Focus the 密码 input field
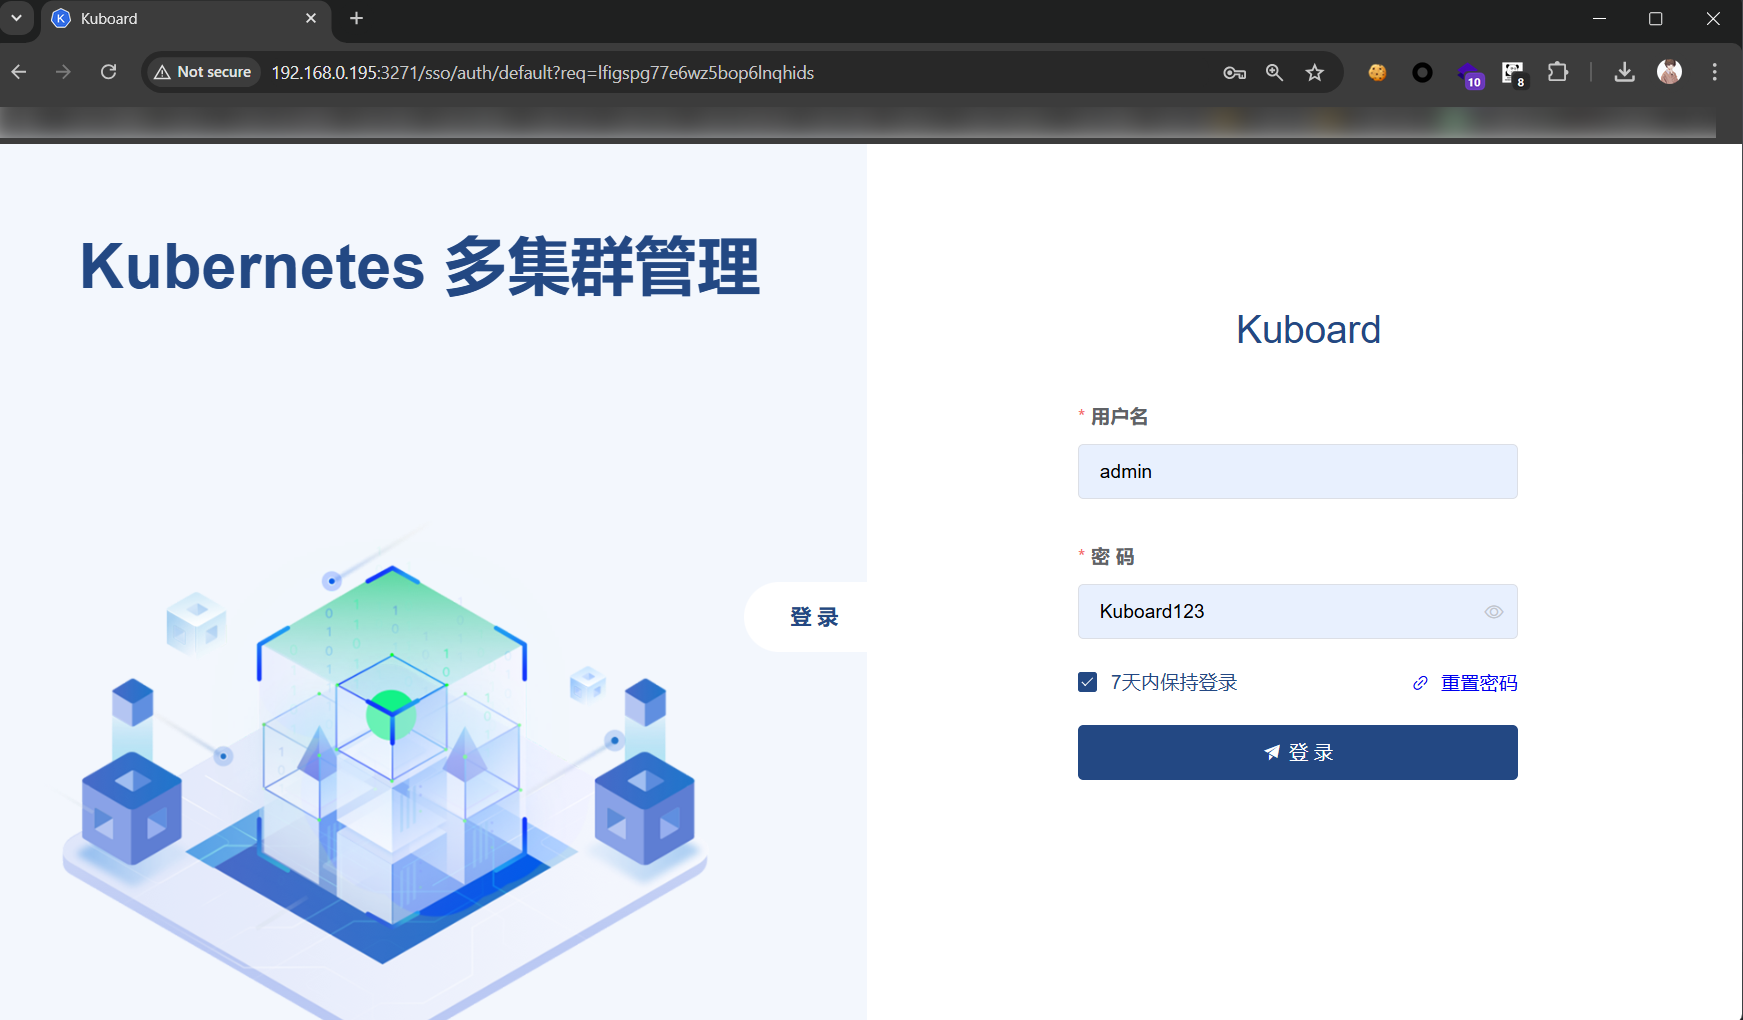Image resolution: width=1743 pixels, height=1020 pixels. point(1298,612)
